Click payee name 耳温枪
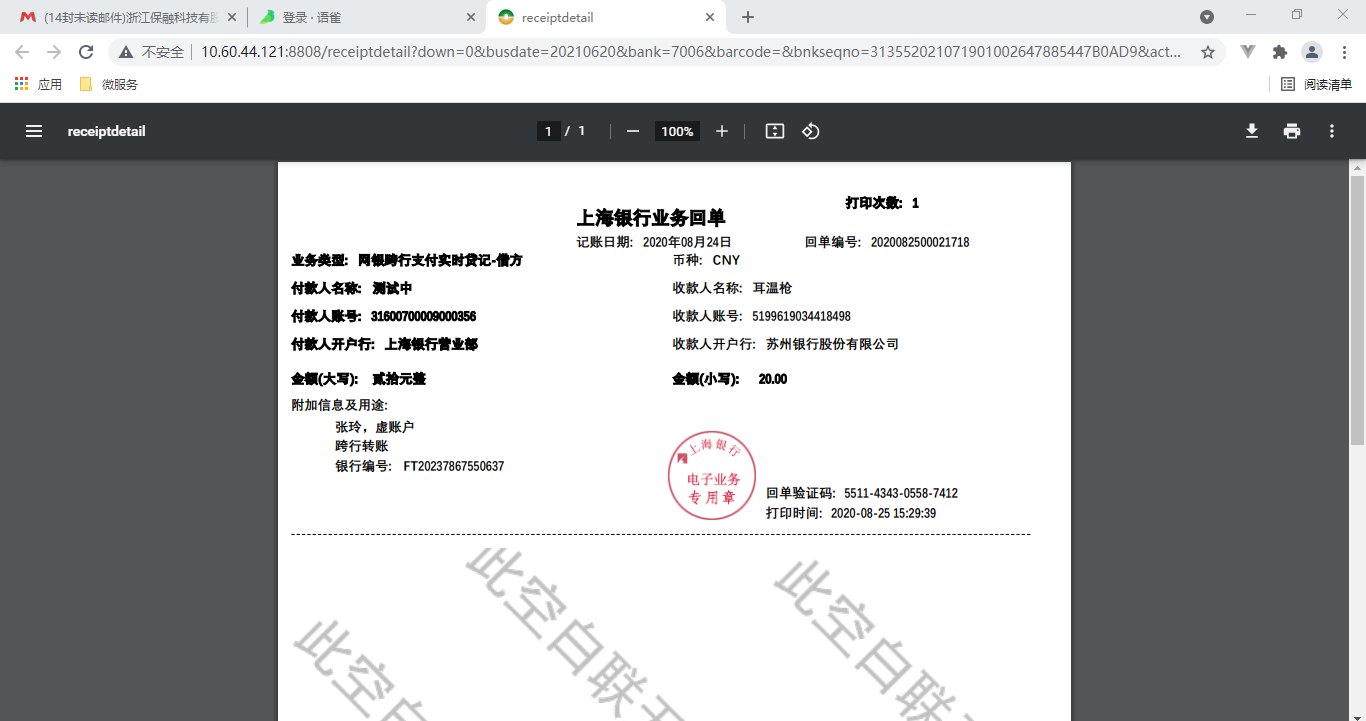This screenshot has height=721, width=1366. point(772,288)
